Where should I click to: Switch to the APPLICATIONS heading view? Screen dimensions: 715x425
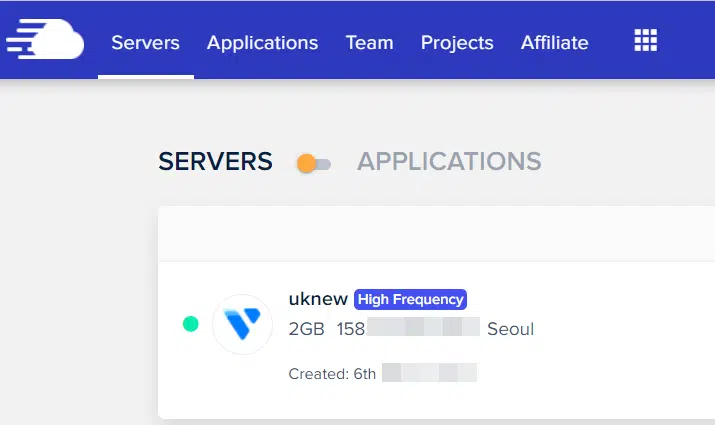coord(449,161)
